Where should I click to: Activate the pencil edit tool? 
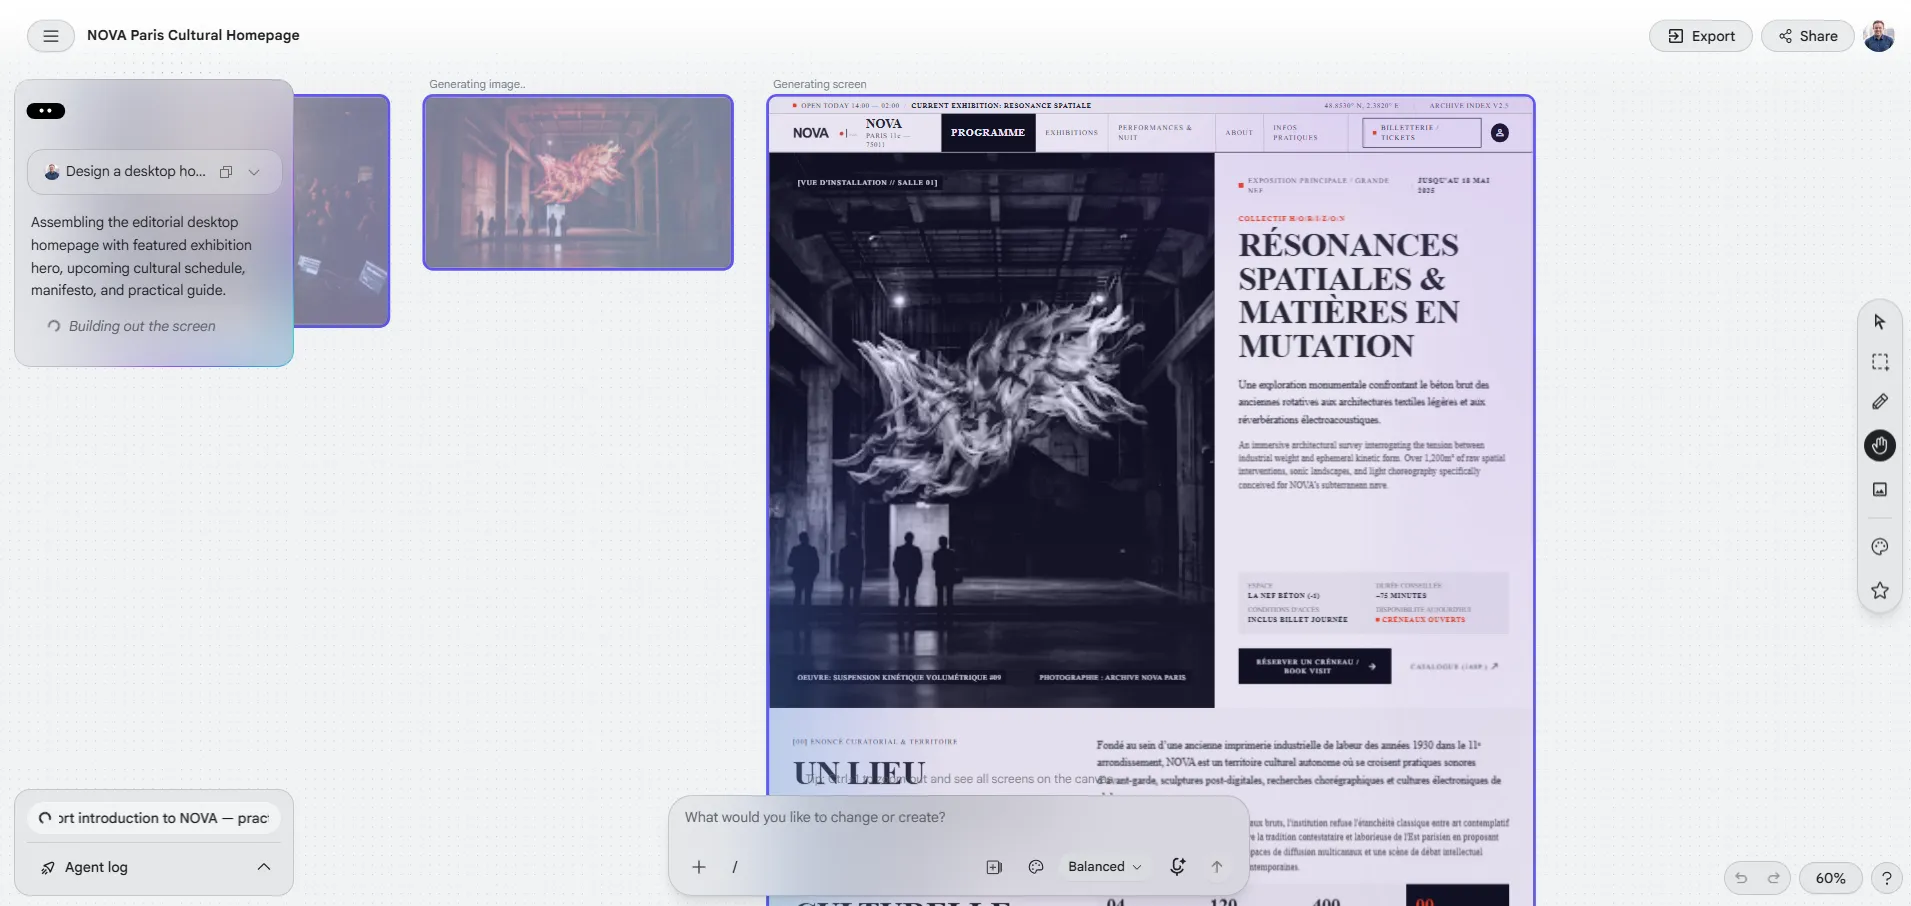(1880, 402)
